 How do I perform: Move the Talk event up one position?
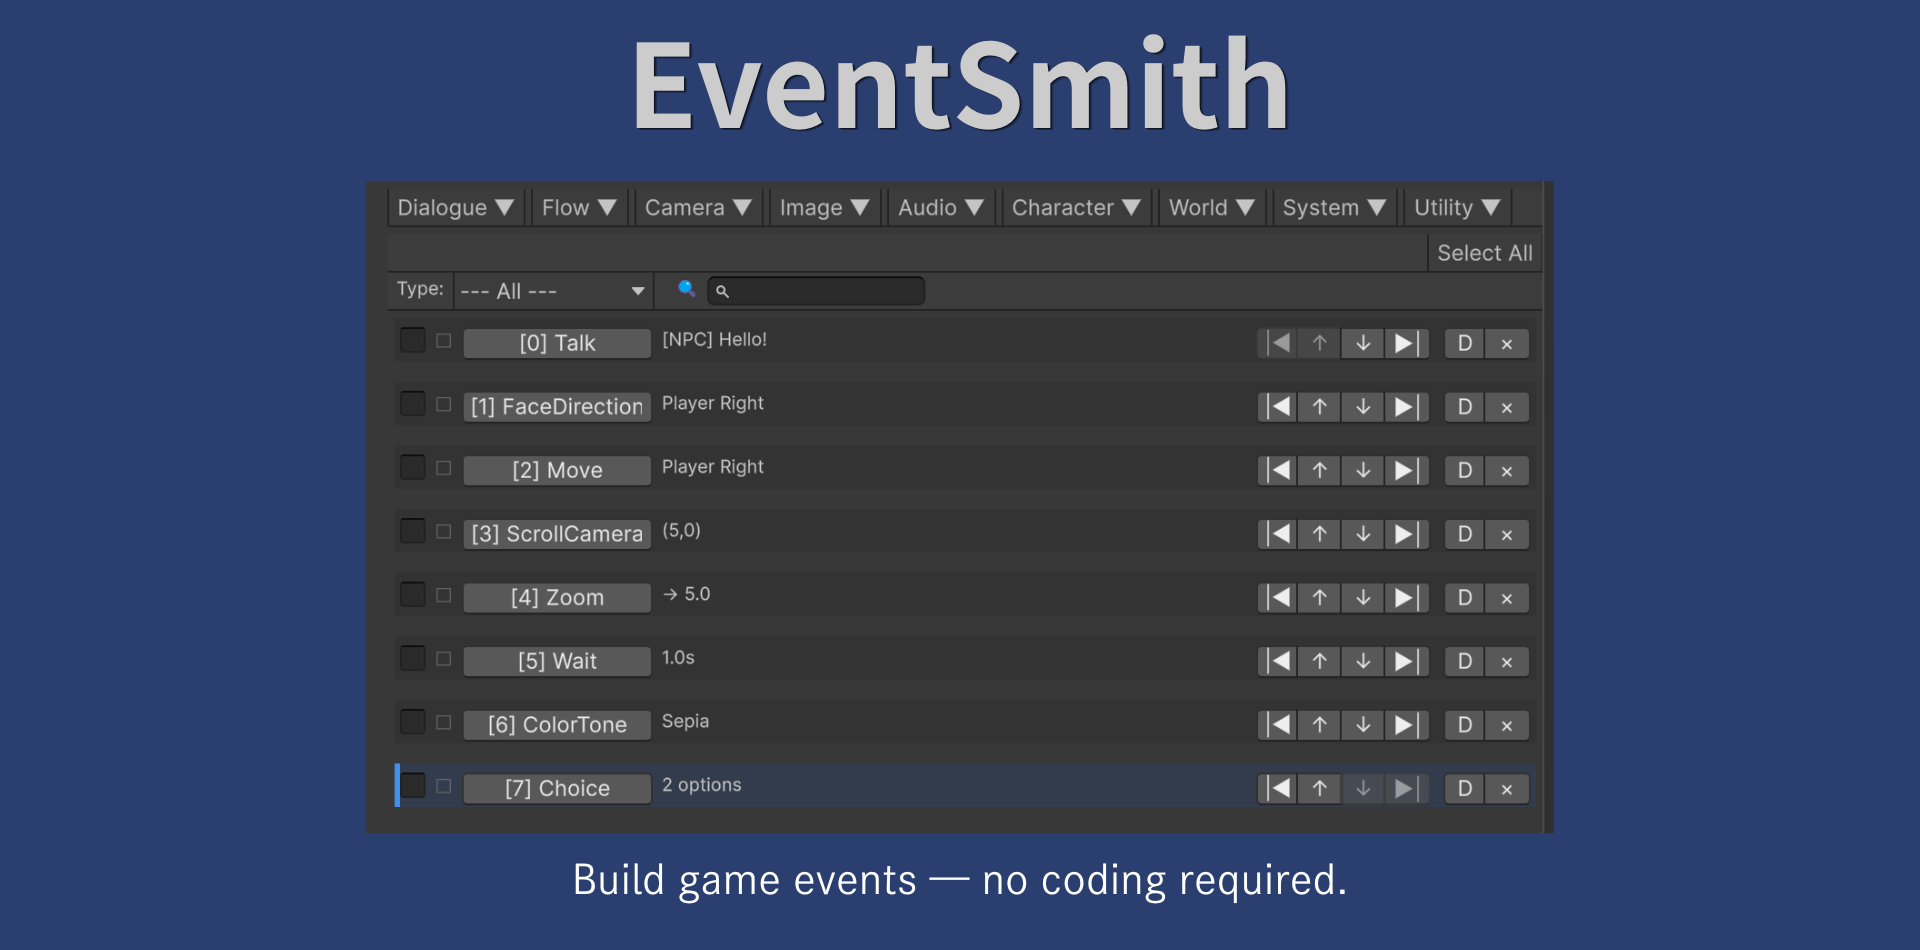click(x=1318, y=343)
